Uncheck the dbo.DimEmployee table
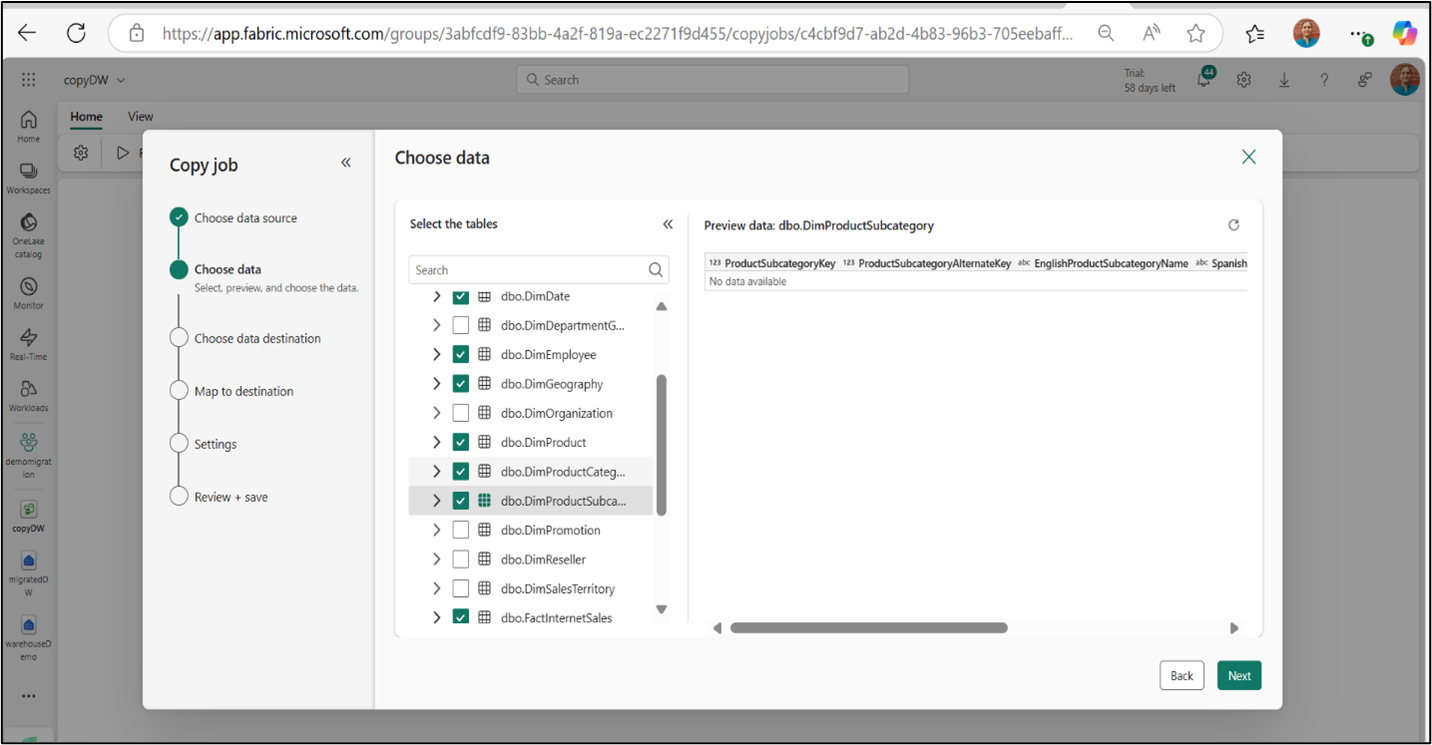This screenshot has width=1432, height=745. coord(461,354)
